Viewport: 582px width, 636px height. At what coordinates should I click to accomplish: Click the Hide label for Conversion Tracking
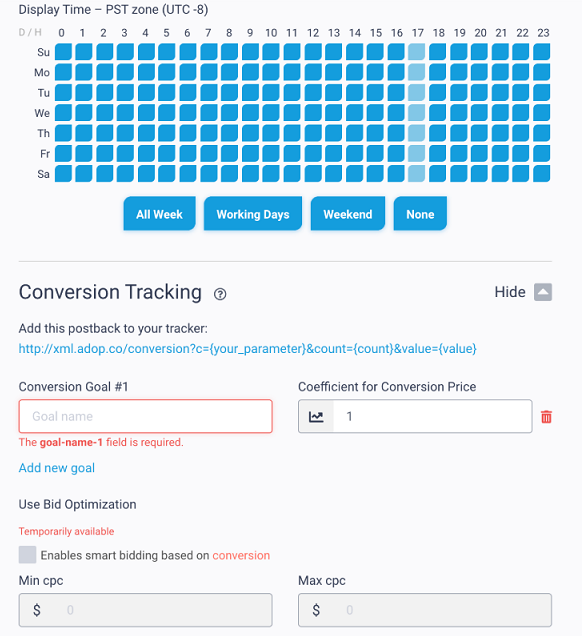point(510,292)
